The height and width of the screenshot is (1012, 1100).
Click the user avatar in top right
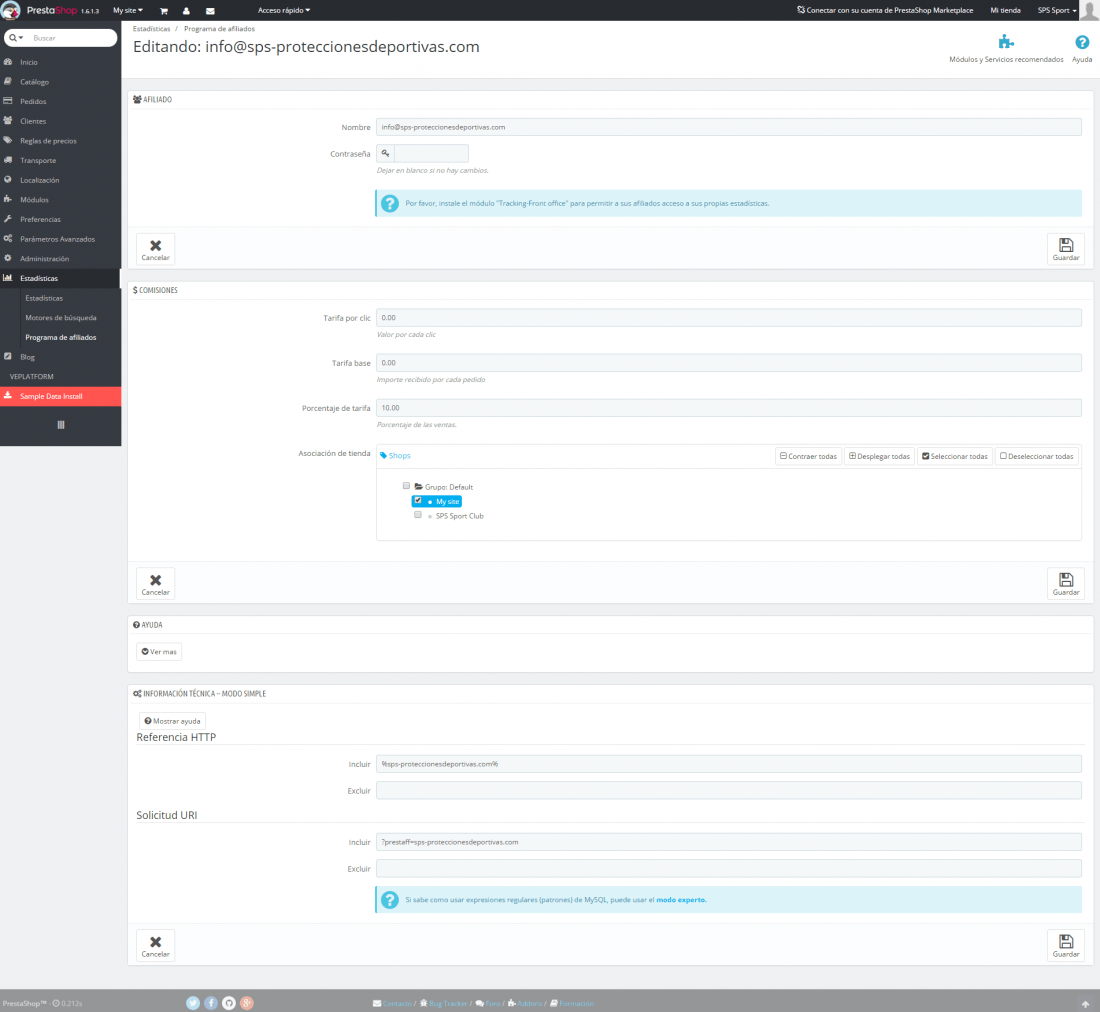[1089, 11]
